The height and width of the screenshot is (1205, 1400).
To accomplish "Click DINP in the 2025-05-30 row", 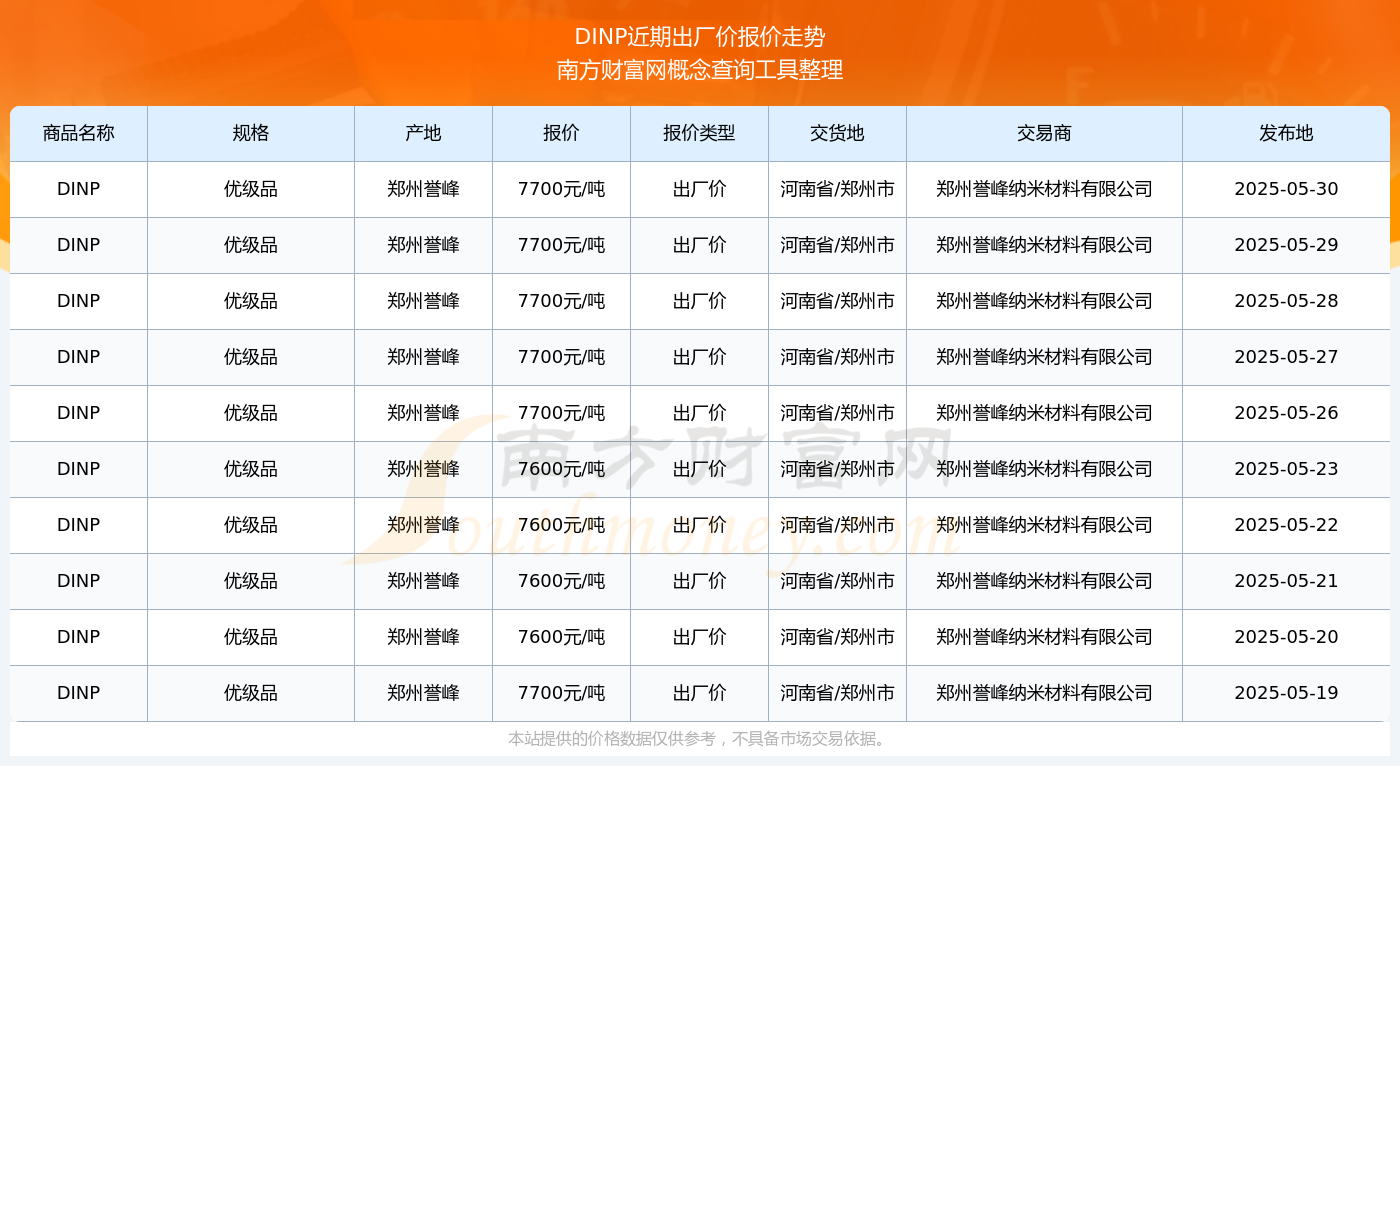I will pyautogui.click(x=79, y=189).
